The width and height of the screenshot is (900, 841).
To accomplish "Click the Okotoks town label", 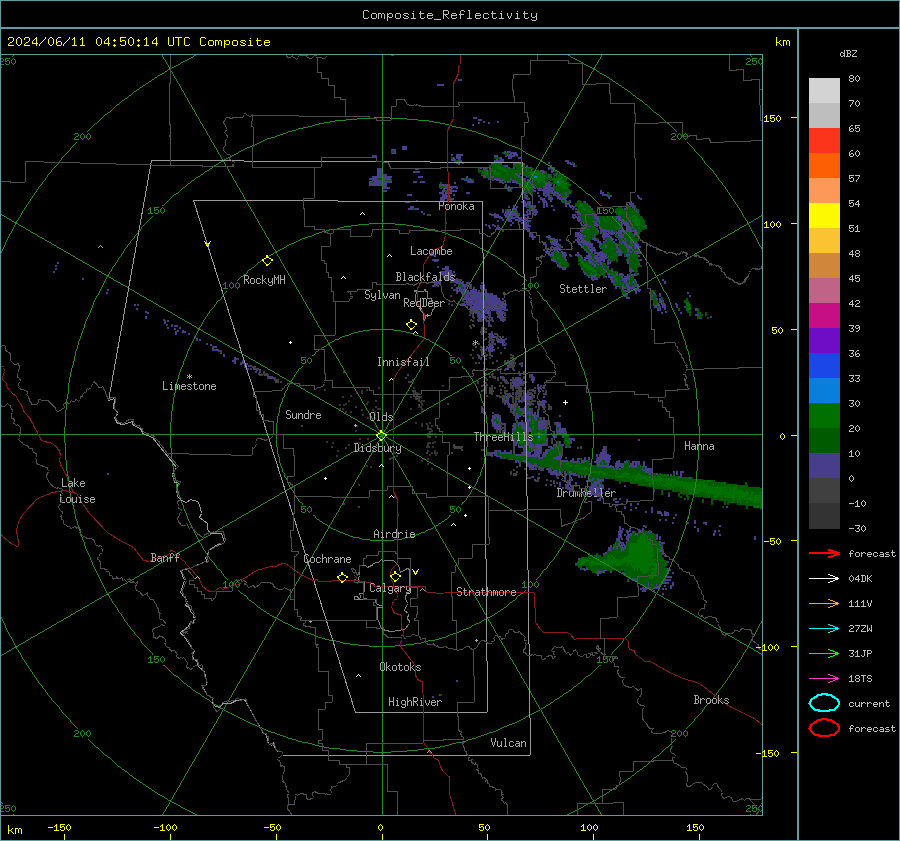I will [400, 667].
